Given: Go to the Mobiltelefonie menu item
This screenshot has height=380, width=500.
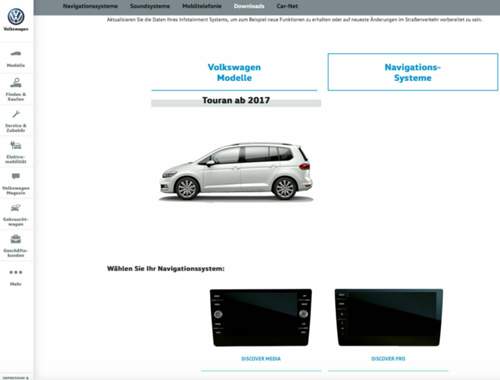Looking at the screenshot, I should pos(202,6).
